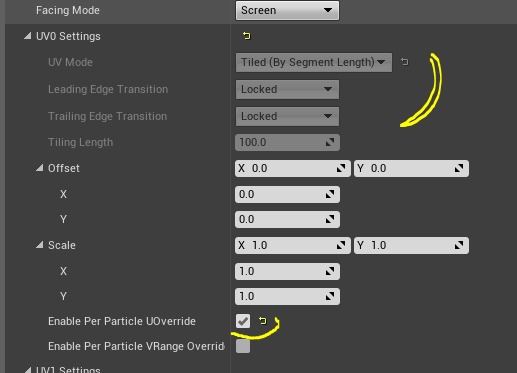517x373 pixels.
Task: Reset UV0 Settings to default arrow
Action: click(x=247, y=36)
